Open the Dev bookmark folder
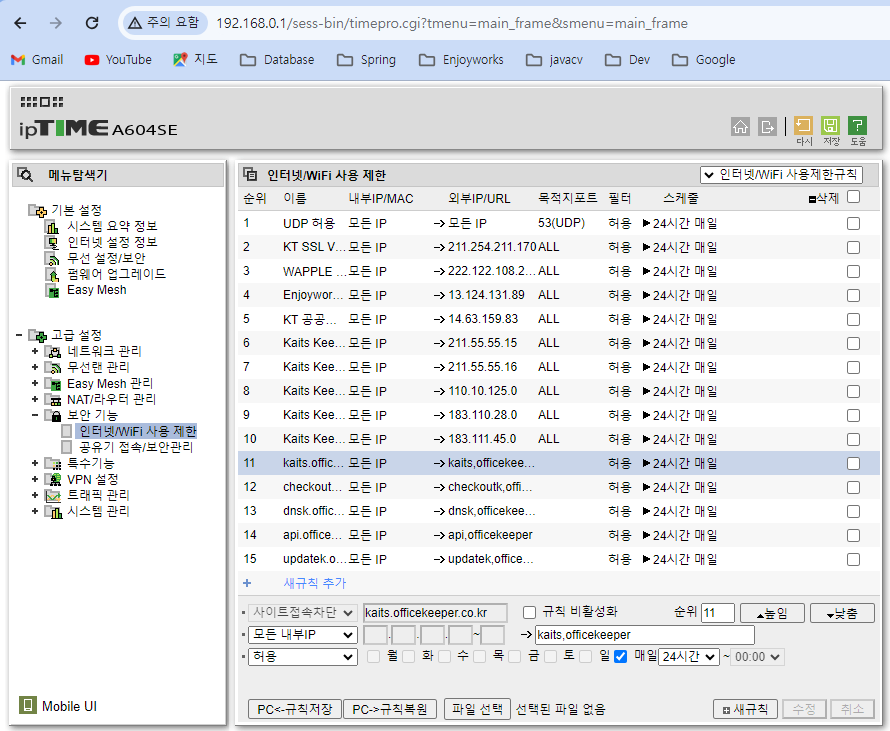The width and height of the screenshot is (890, 731). coord(627,60)
